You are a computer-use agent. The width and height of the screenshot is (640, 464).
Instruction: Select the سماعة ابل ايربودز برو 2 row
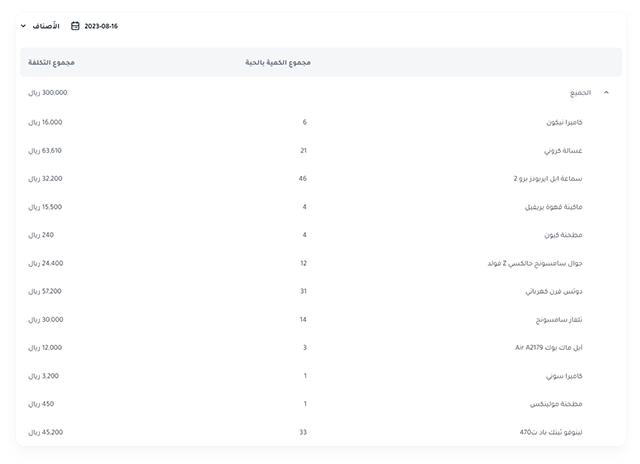tap(548, 178)
